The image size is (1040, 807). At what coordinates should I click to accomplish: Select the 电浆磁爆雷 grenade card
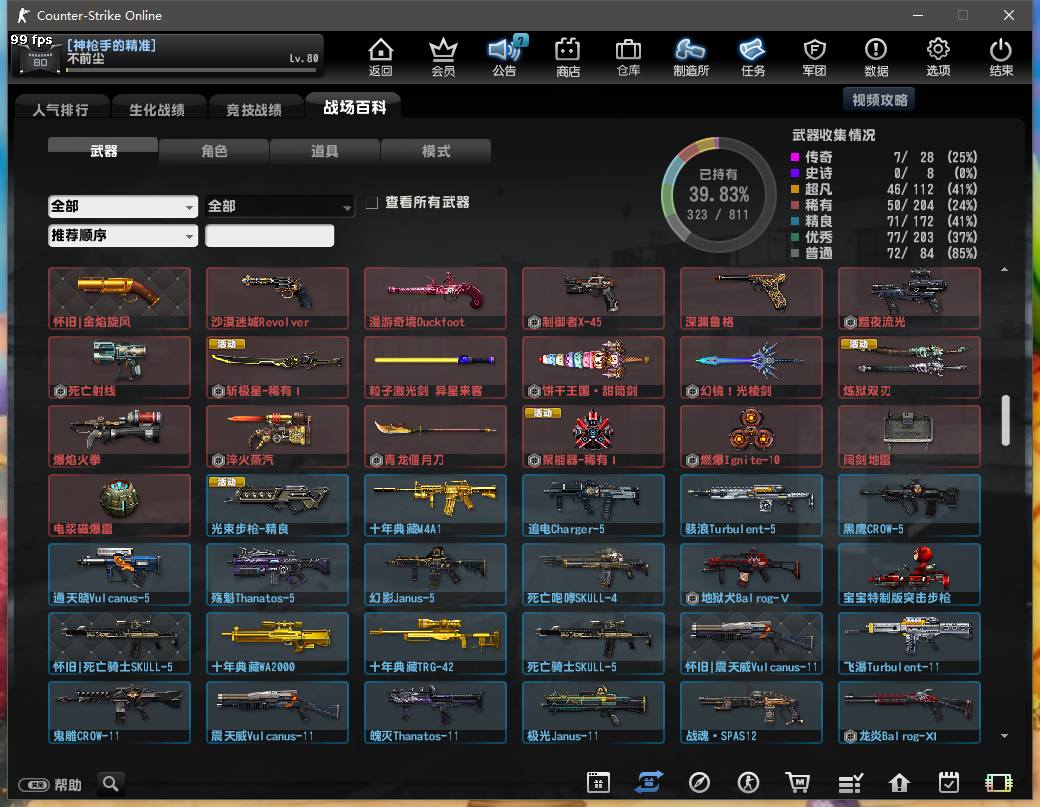point(119,505)
